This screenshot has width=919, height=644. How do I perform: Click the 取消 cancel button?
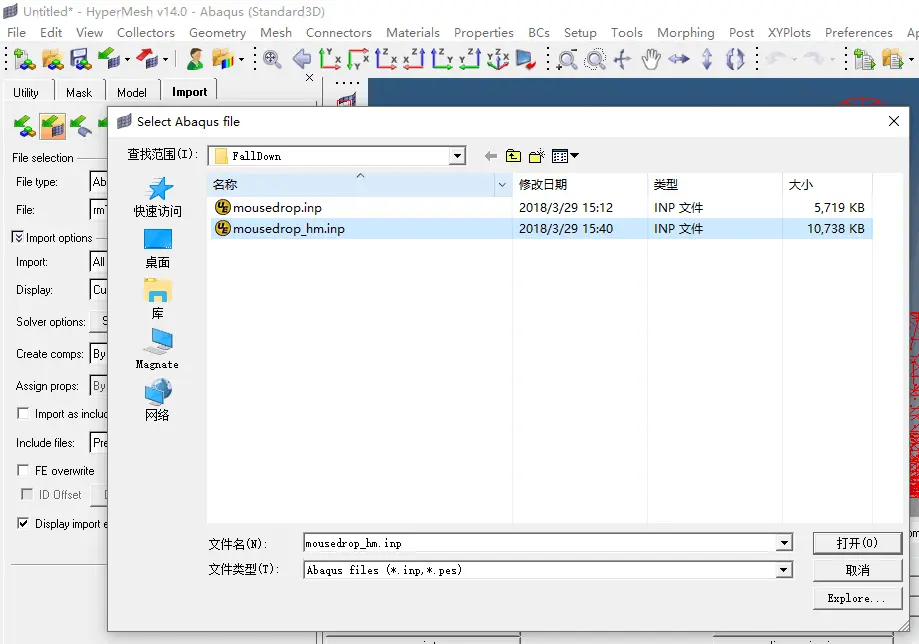pyautogui.click(x=857, y=570)
